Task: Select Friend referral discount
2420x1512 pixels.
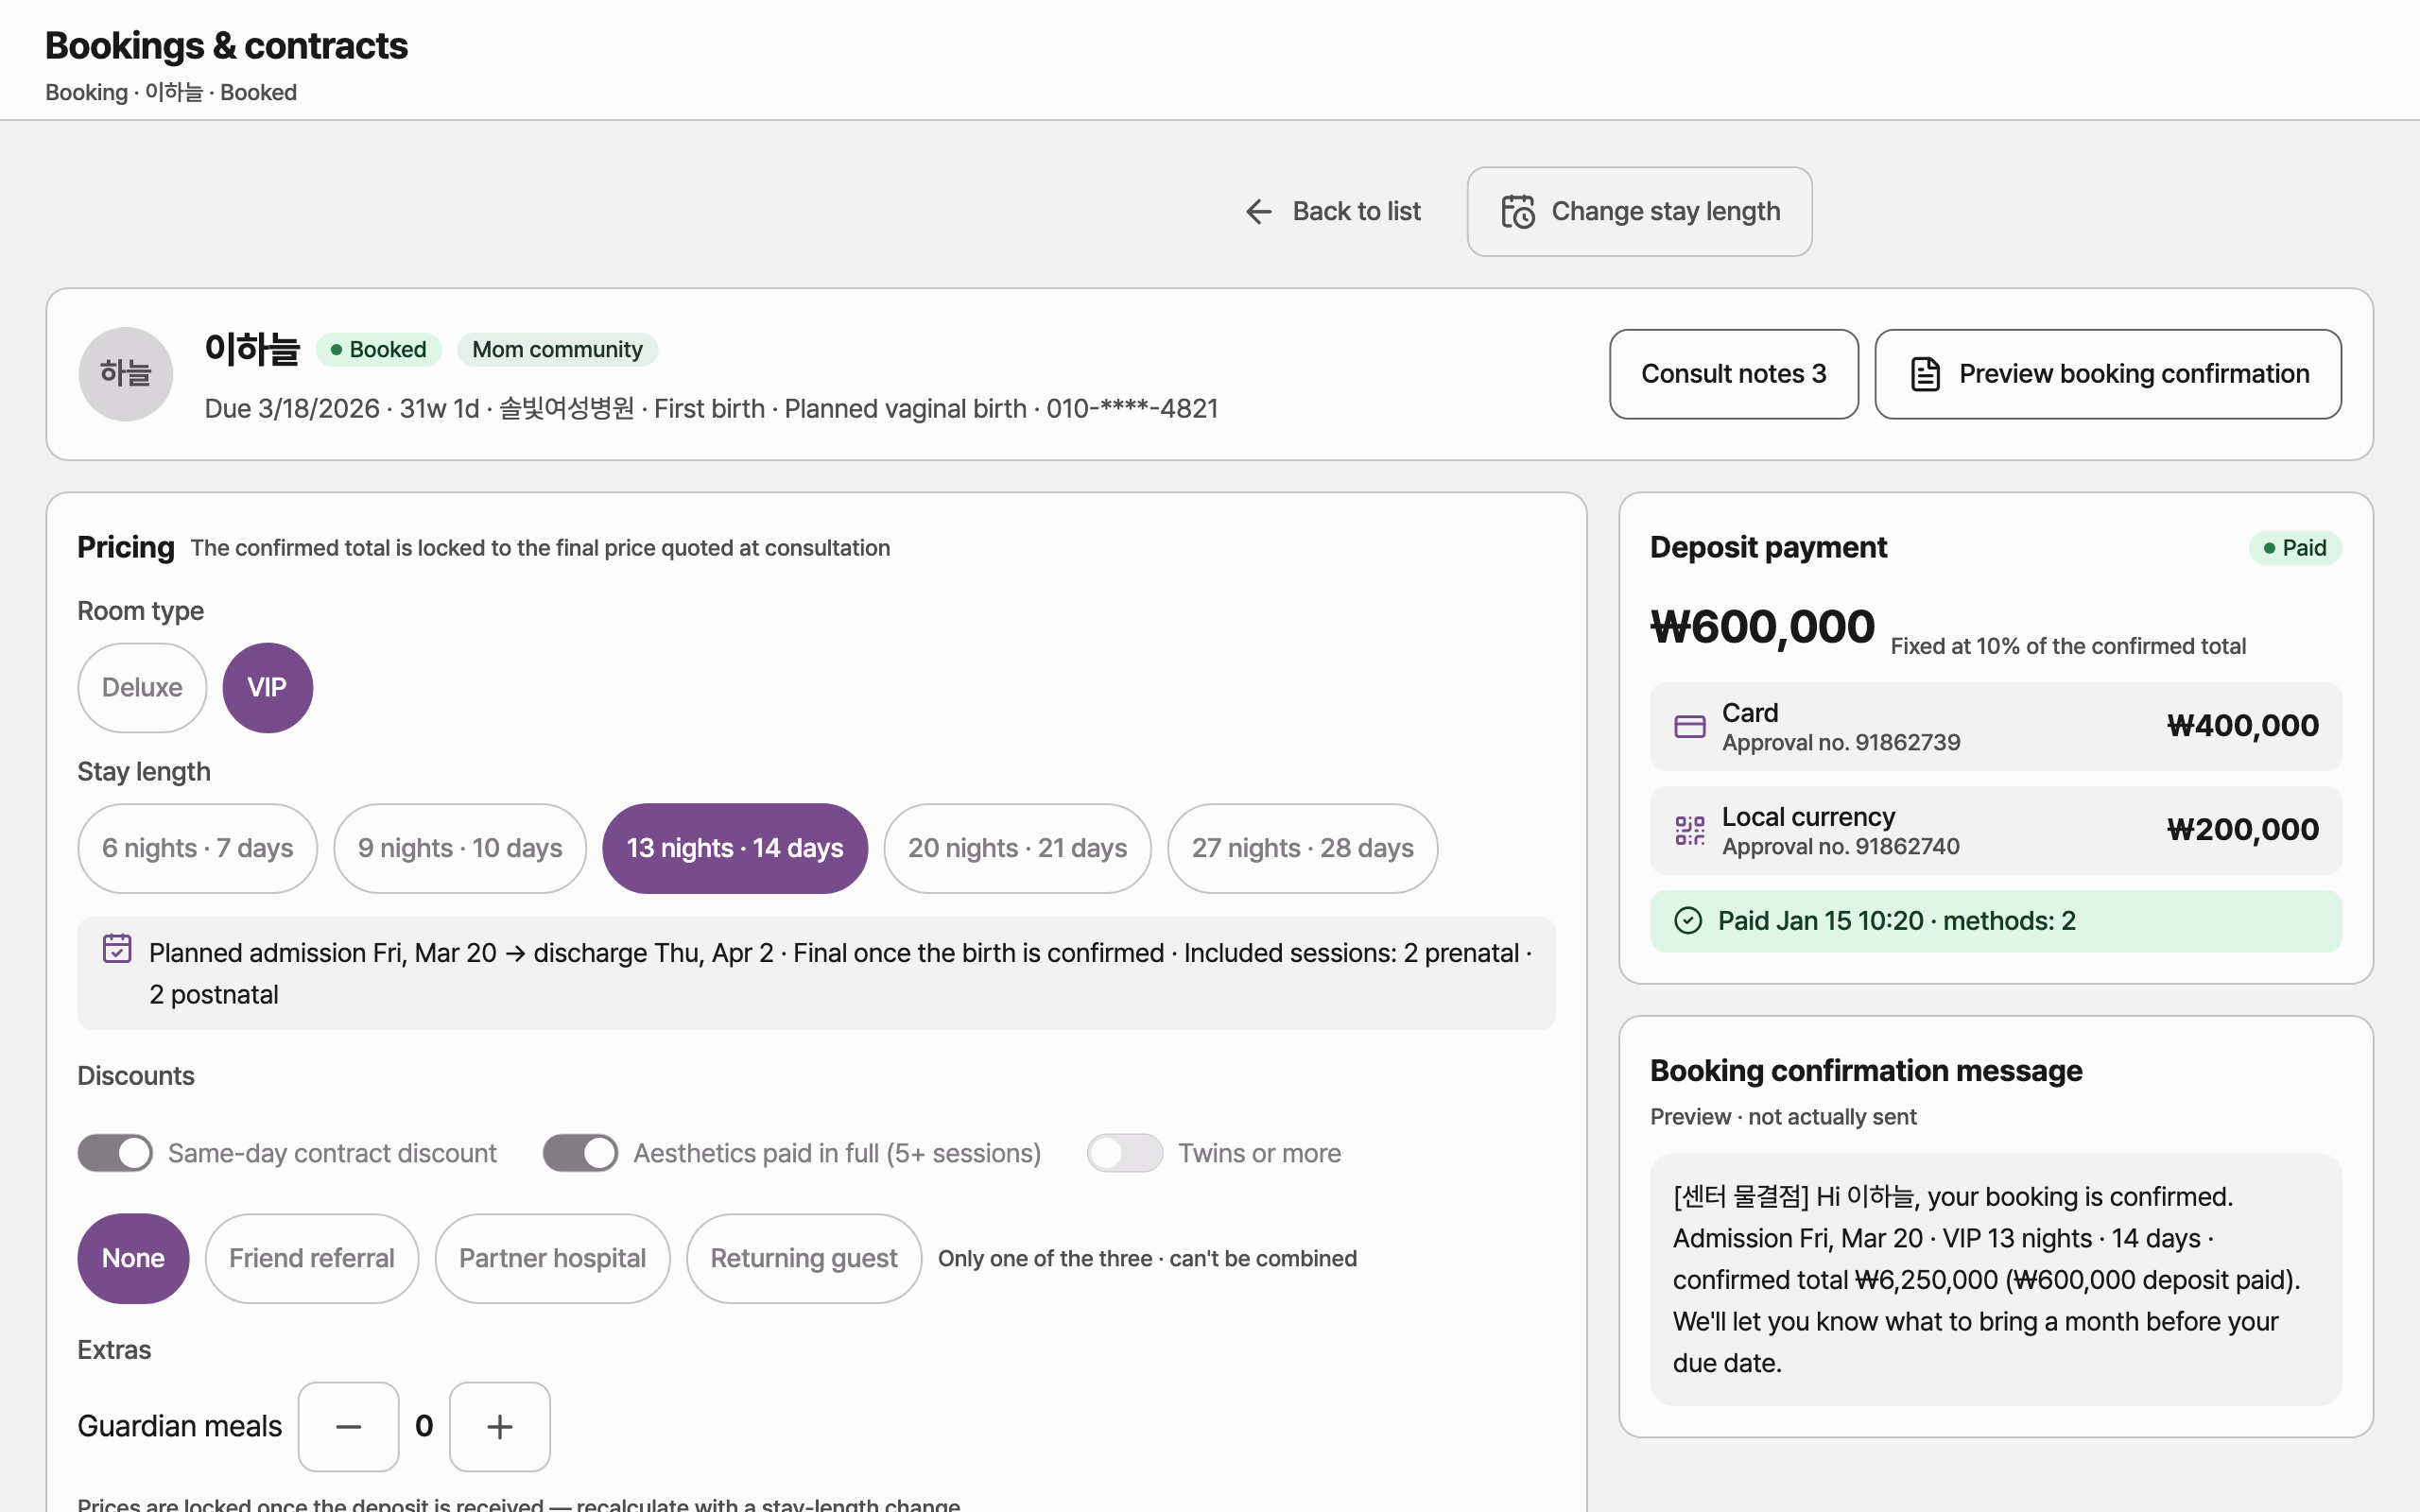Action: click(312, 1258)
